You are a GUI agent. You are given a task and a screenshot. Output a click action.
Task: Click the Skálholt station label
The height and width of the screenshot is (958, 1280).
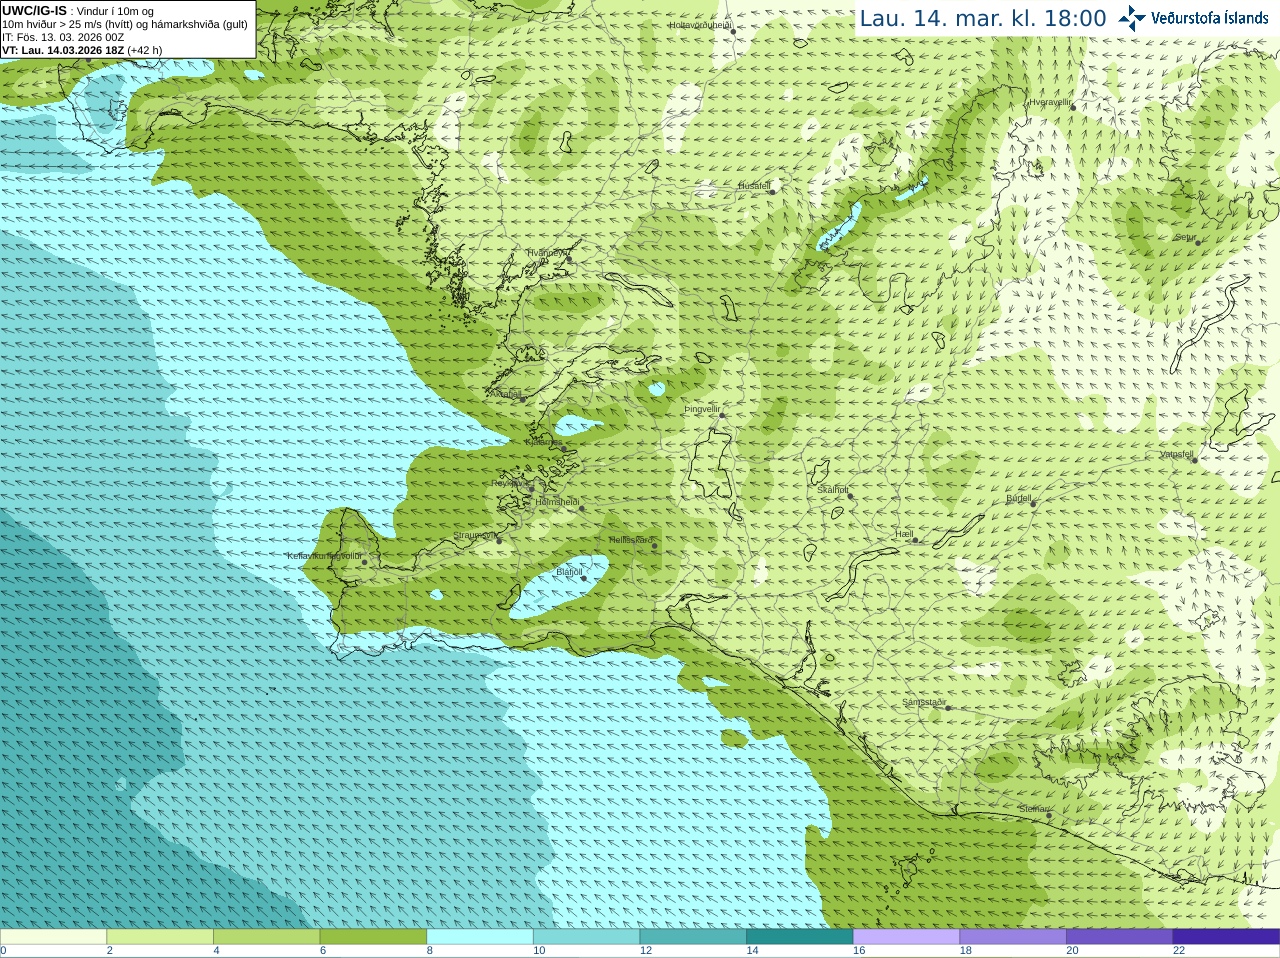pyautogui.click(x=832, y=490)
